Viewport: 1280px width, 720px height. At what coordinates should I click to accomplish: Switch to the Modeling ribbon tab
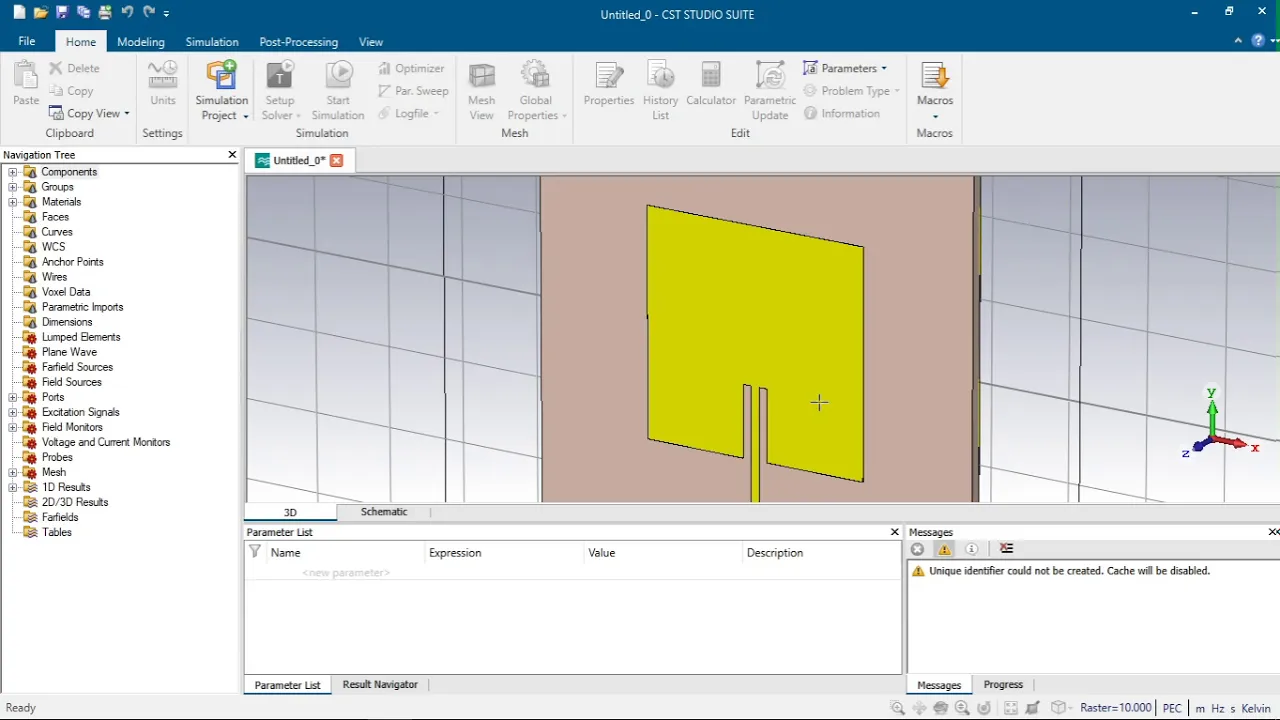pyautogui.click(x=140, y=42)
